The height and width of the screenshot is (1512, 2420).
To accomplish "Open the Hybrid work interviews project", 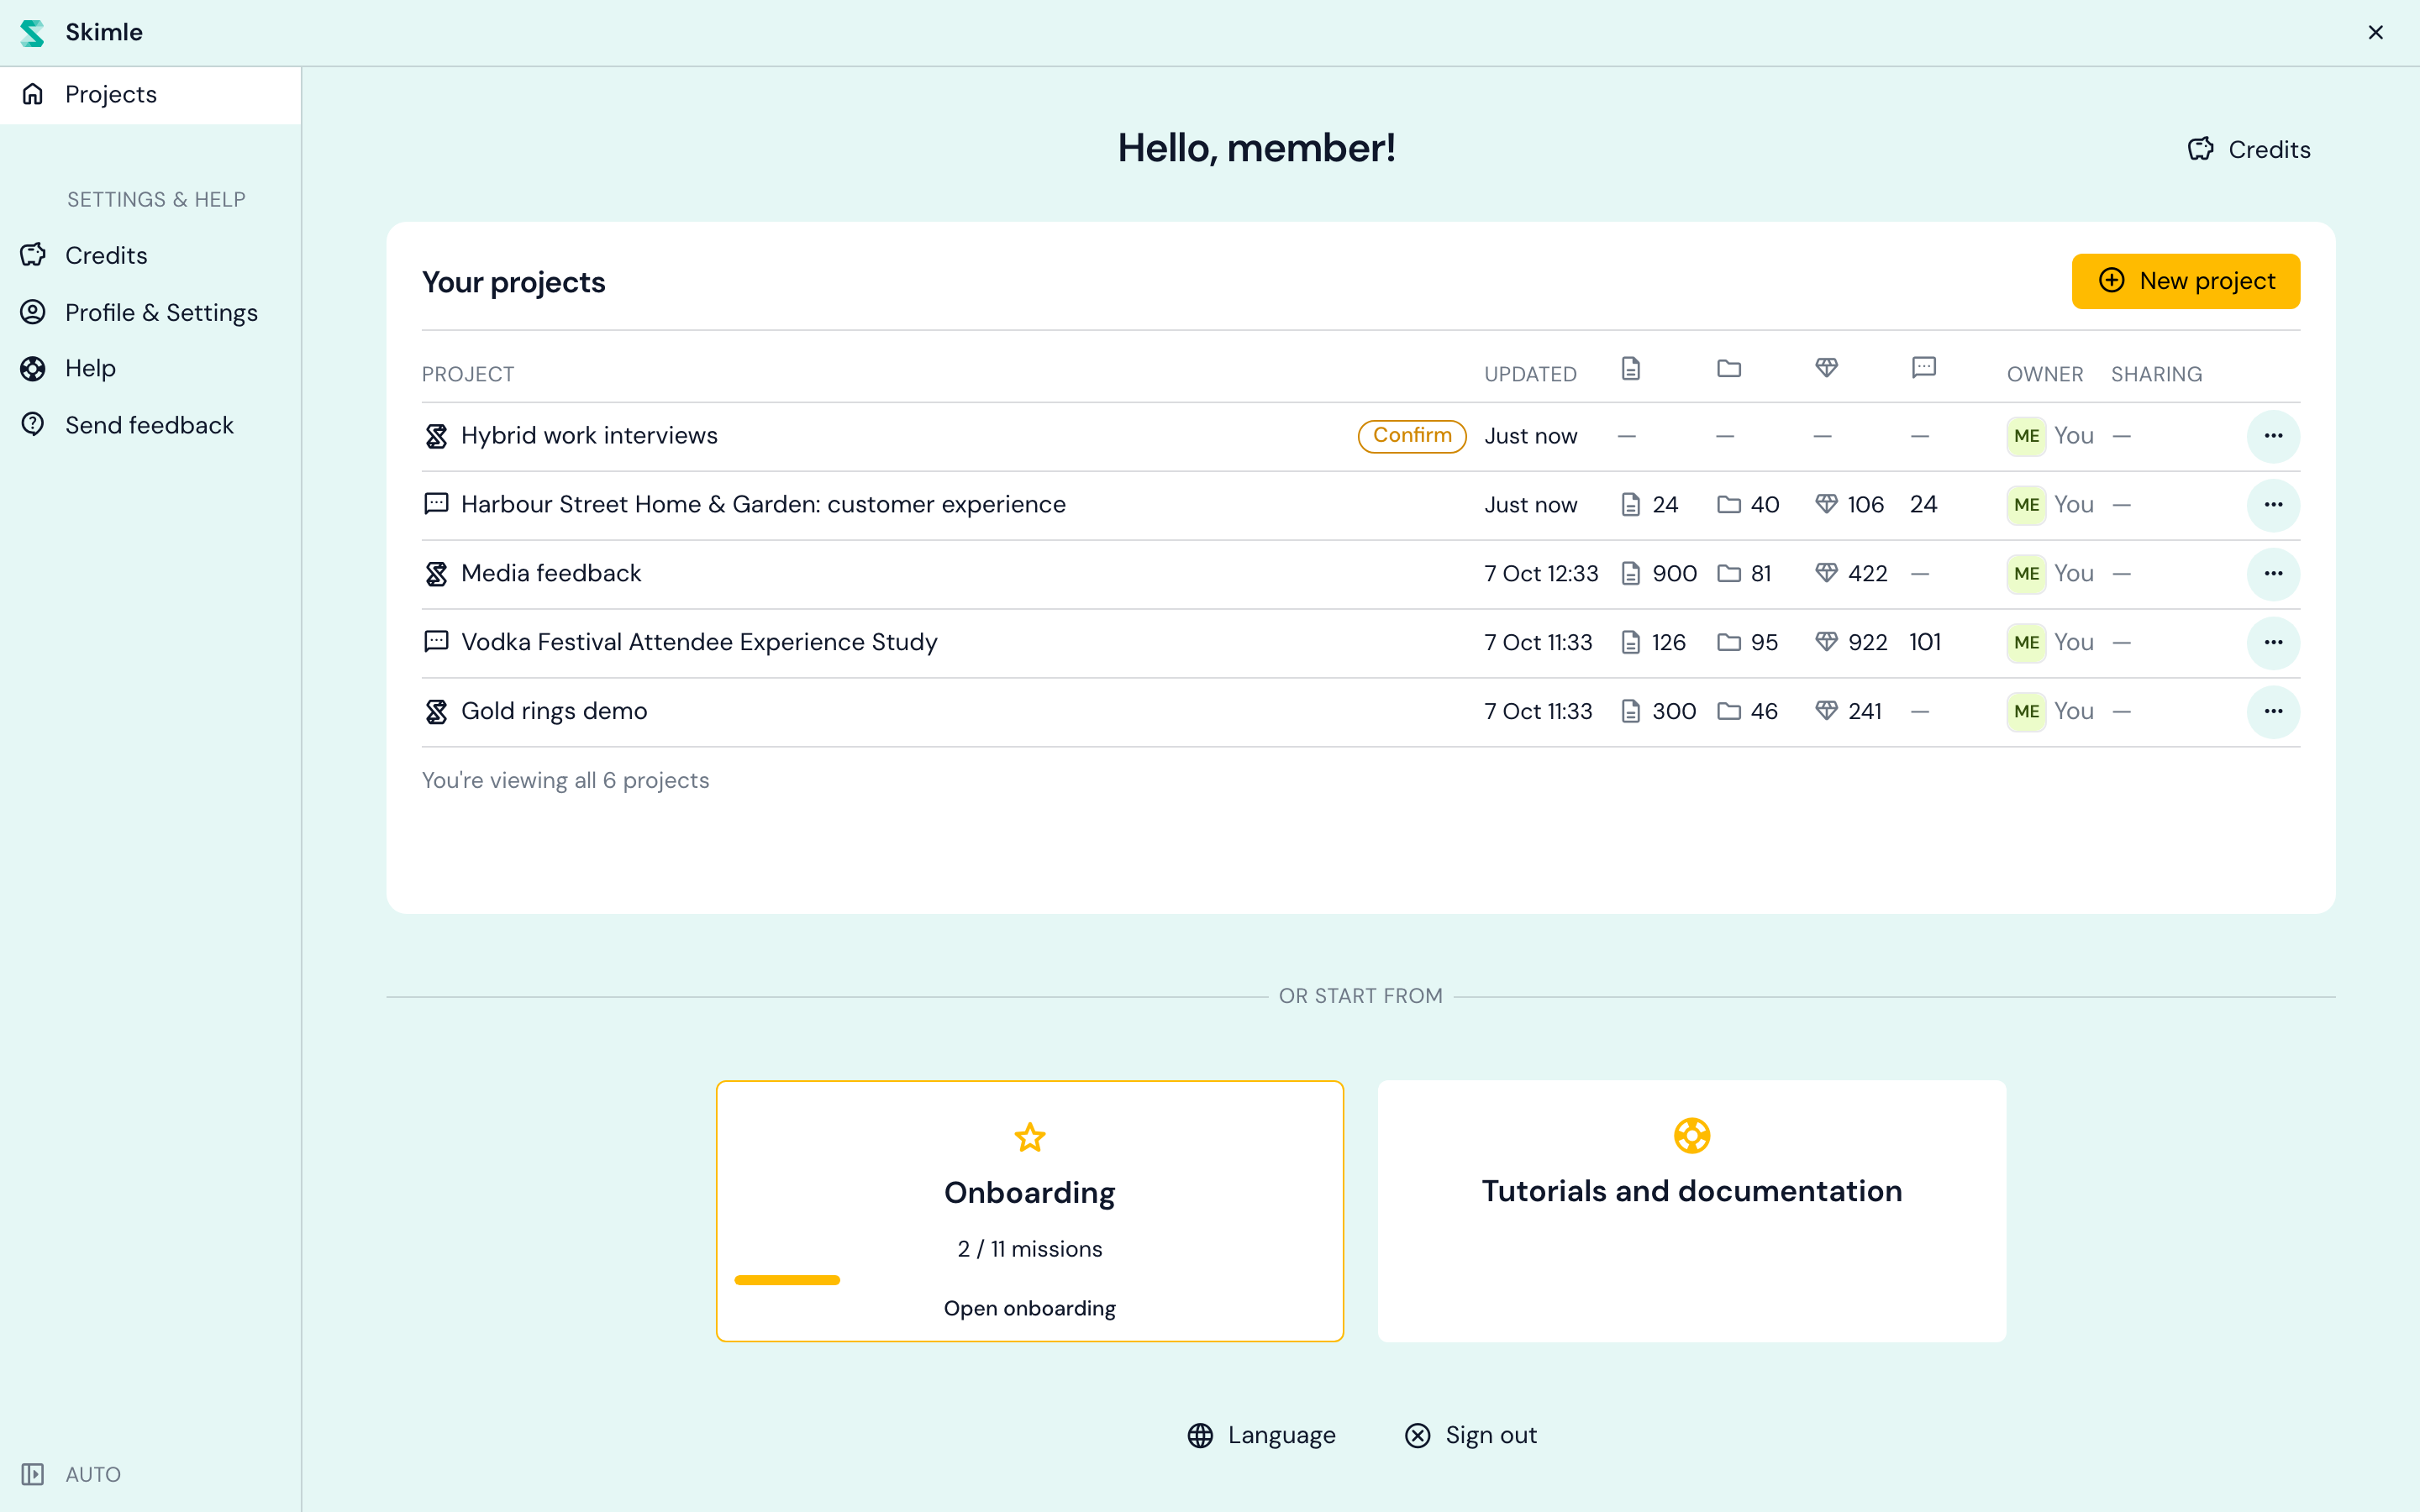I will click(589, 436).
